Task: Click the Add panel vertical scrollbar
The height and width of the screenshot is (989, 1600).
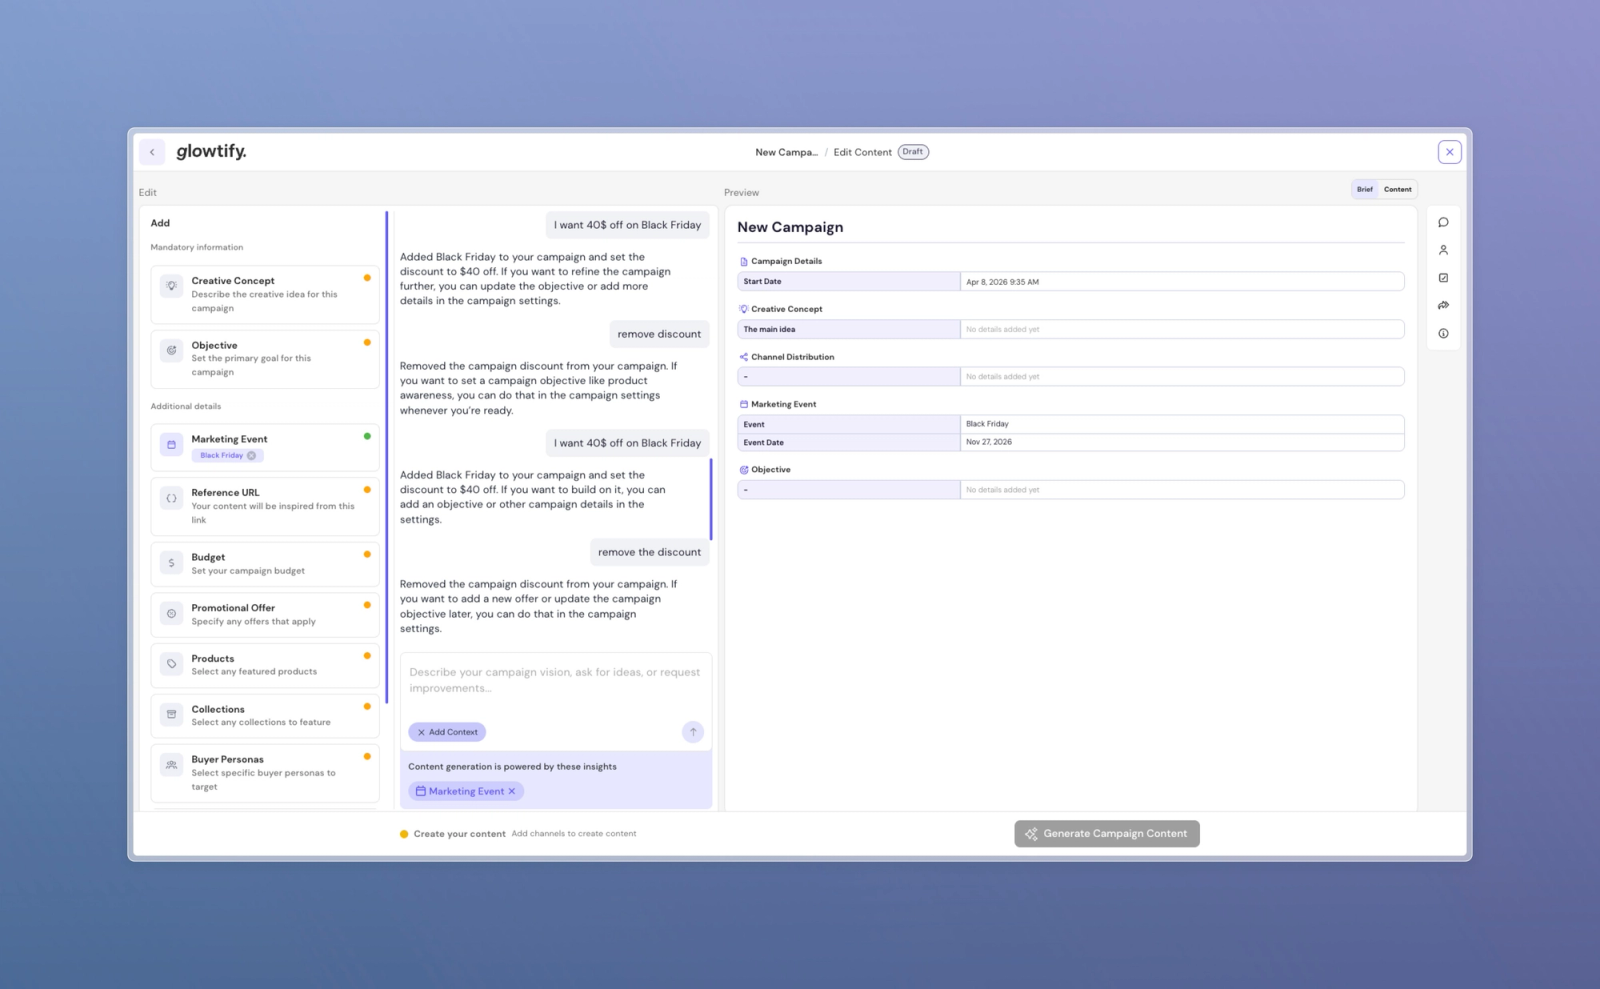Action: tap(386, 457)
